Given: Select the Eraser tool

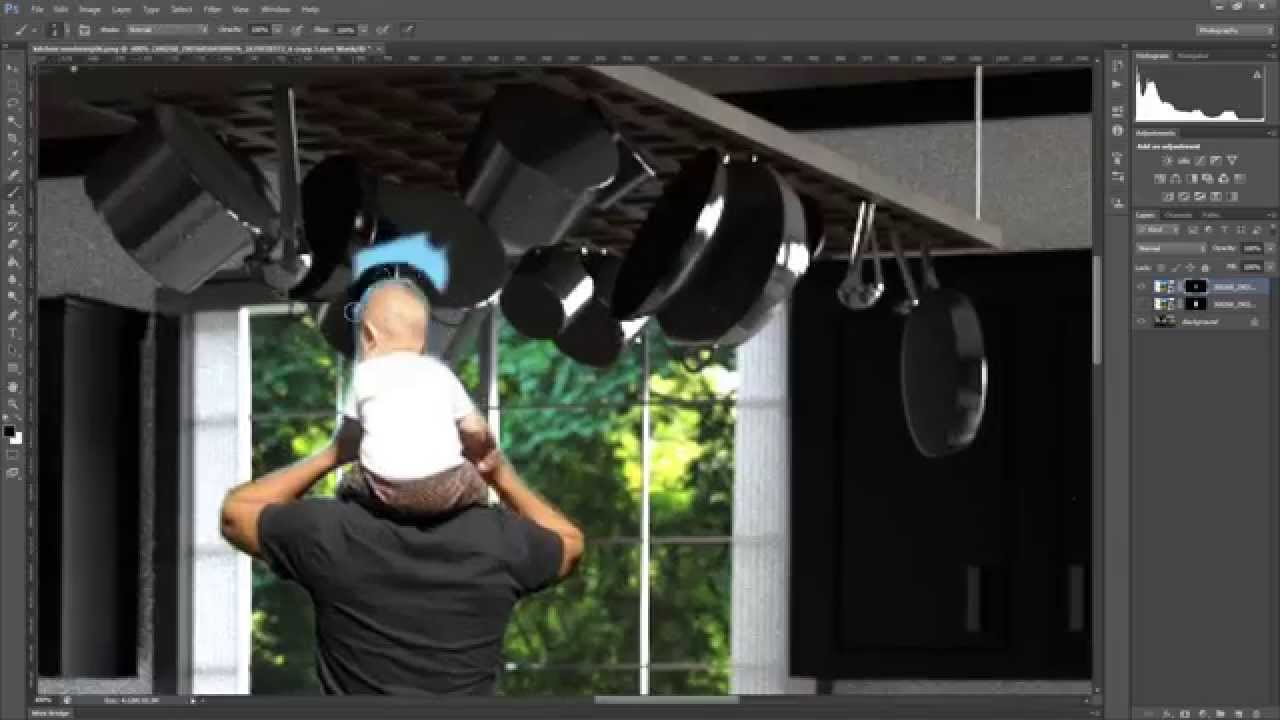Looking at the screenshot, I should click(x=13, y=244).
